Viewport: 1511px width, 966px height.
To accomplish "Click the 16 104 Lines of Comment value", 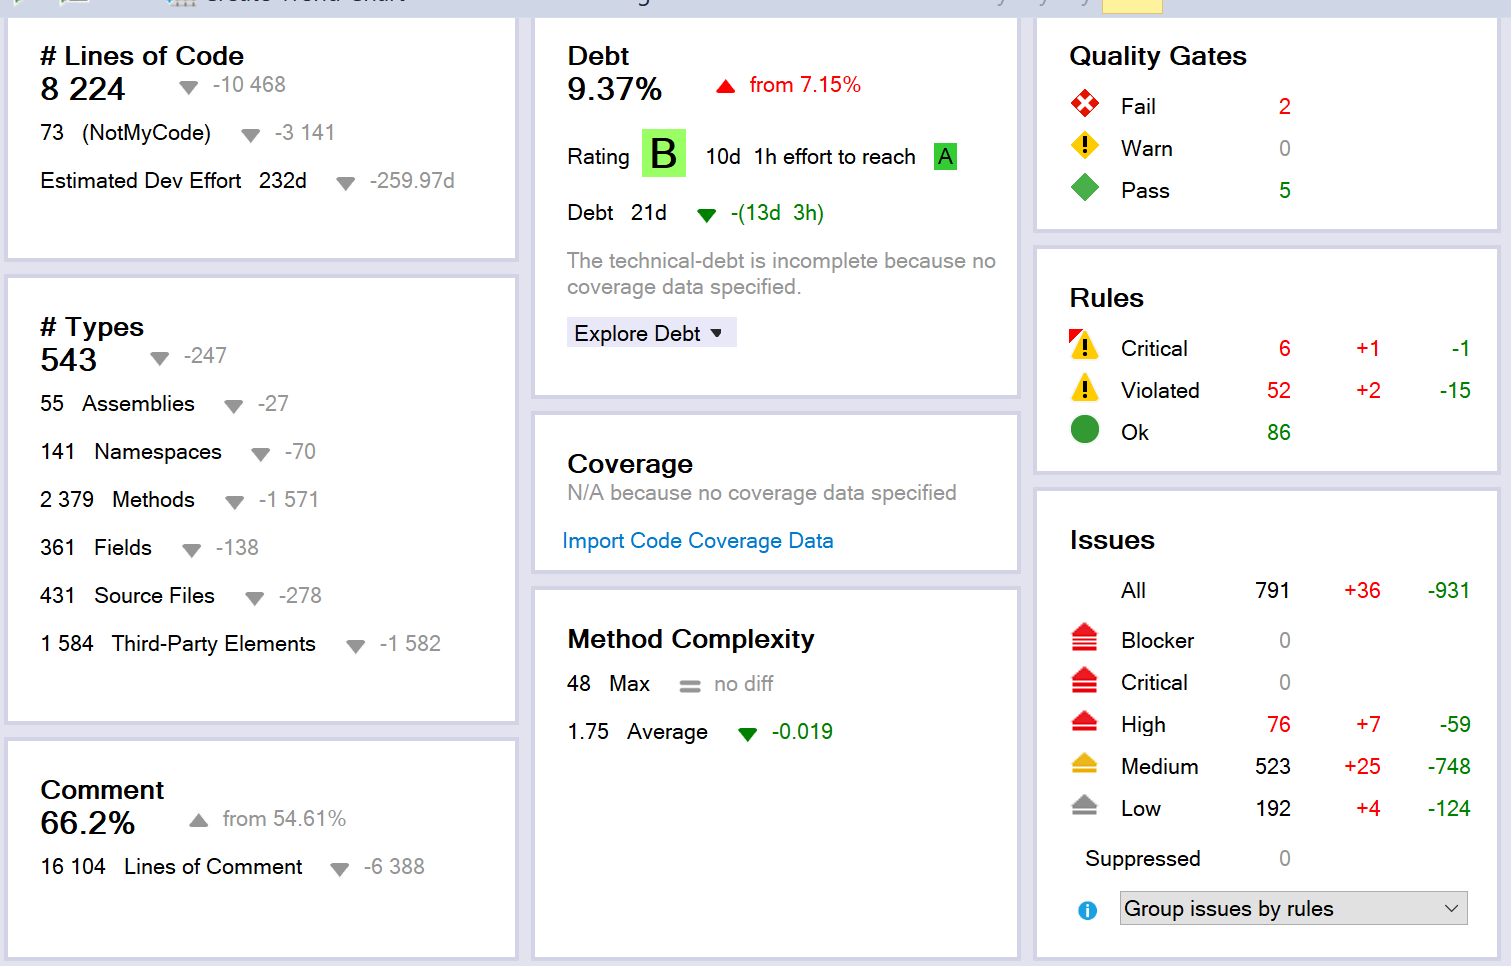I will [x=73, y=867].
